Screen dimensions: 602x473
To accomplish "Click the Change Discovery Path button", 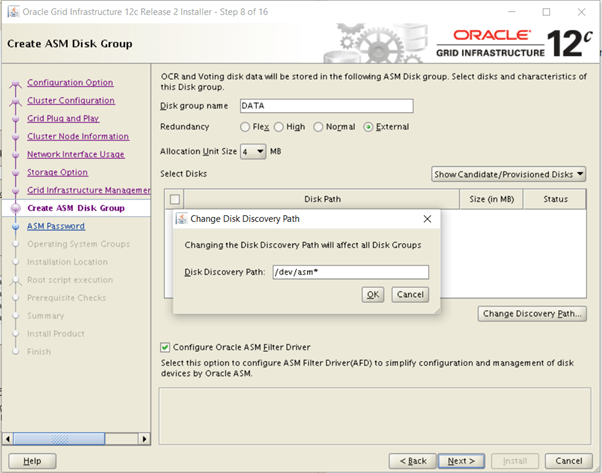I will [532, 314].
